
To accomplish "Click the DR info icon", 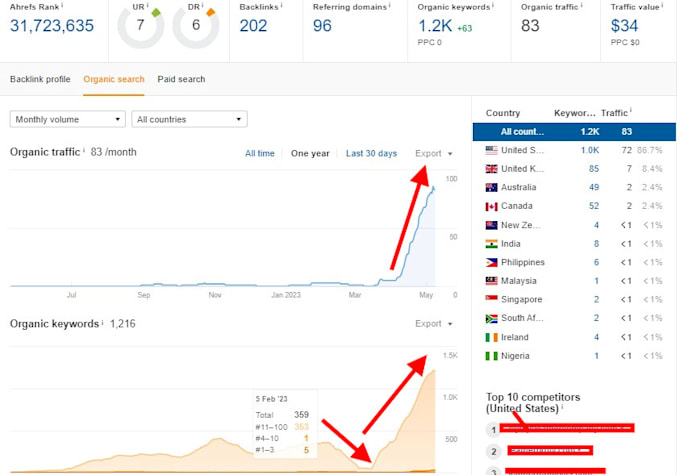I will [x=203, y=5].
